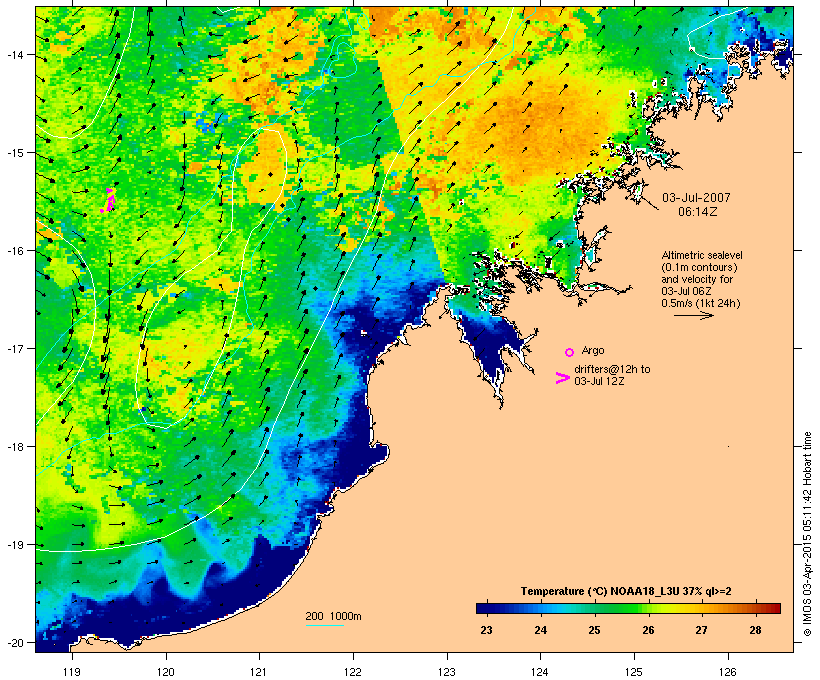Click the magenta drifters arrowhead legend symbol
820x680 pixels.
[562, 378]
